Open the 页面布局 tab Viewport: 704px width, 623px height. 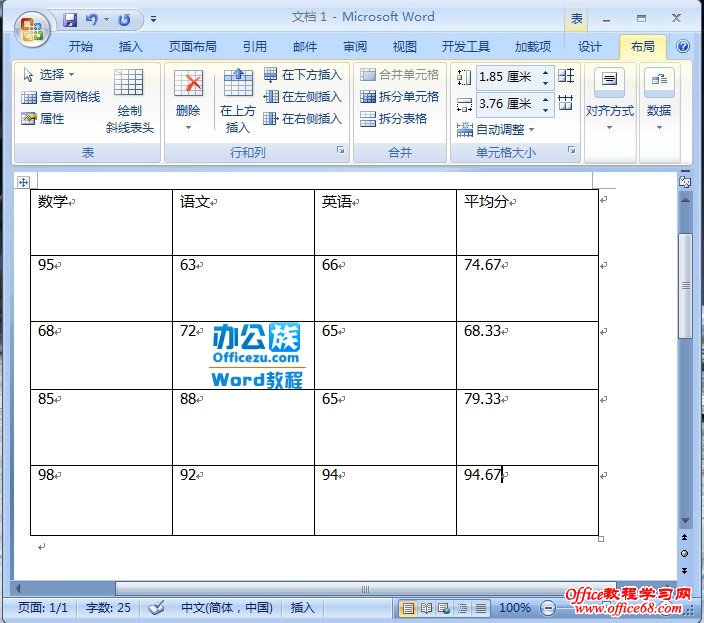193,47
